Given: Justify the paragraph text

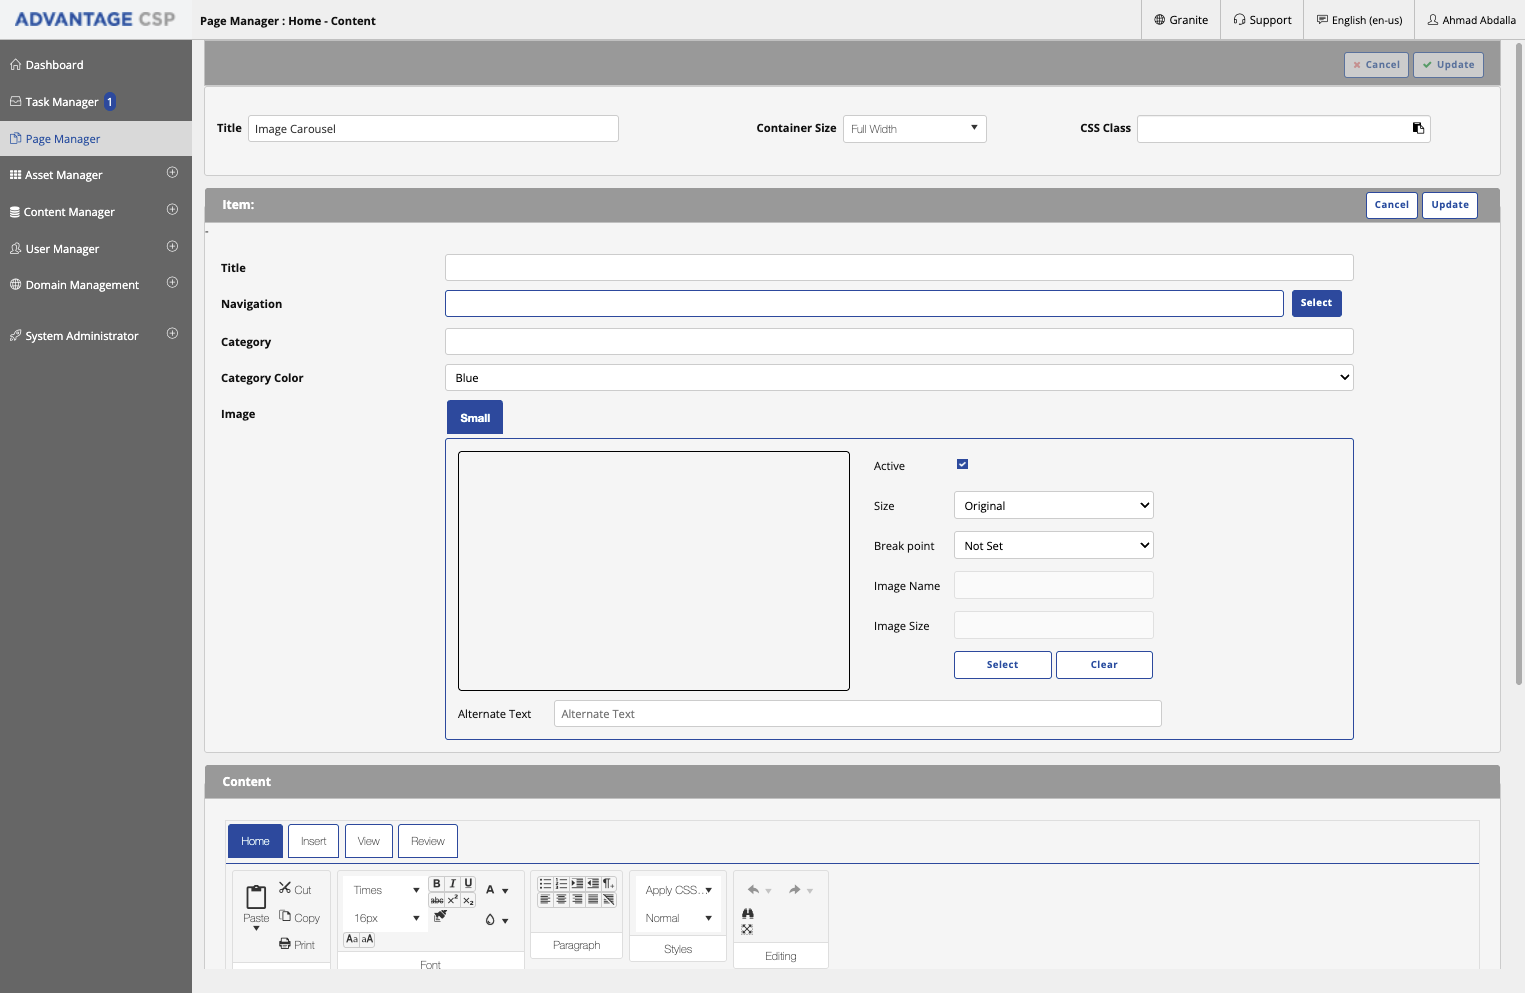Looking at the screenshot, I should click(593, 900).
